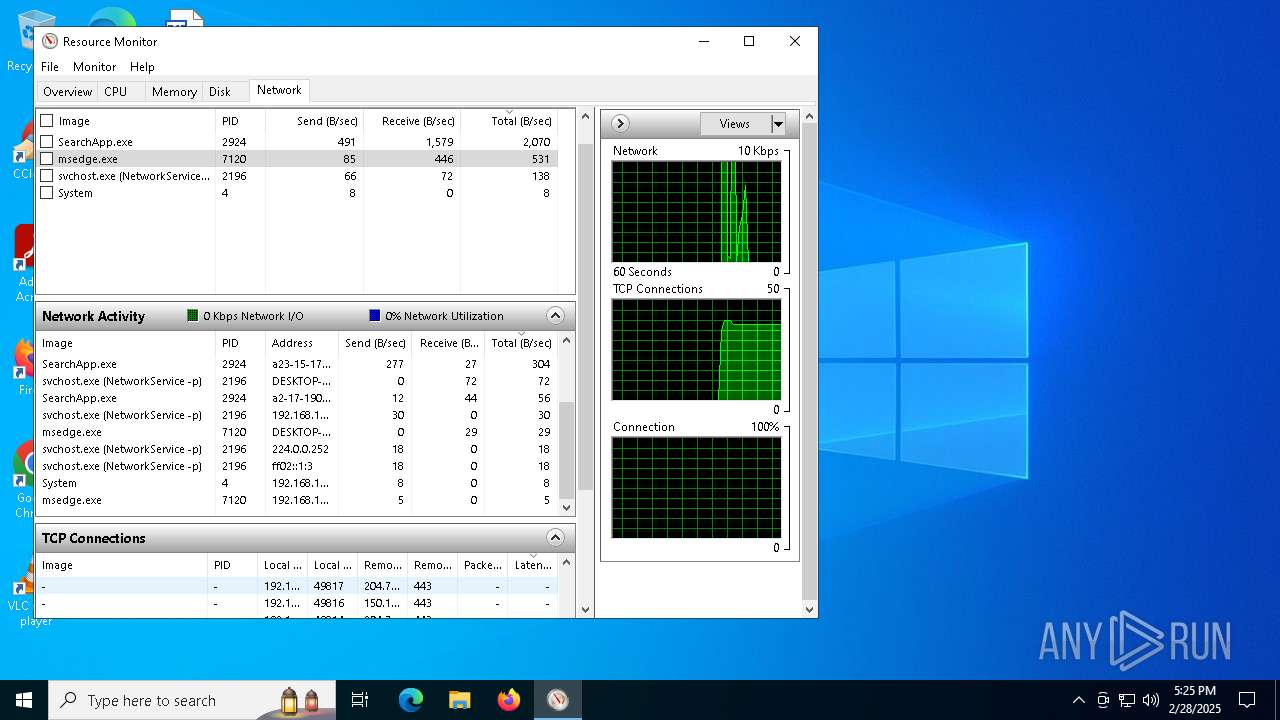Click the TCP Connections graph
Image resolution: width=1280 pixels, height=720 pixels.
point(696,350)
